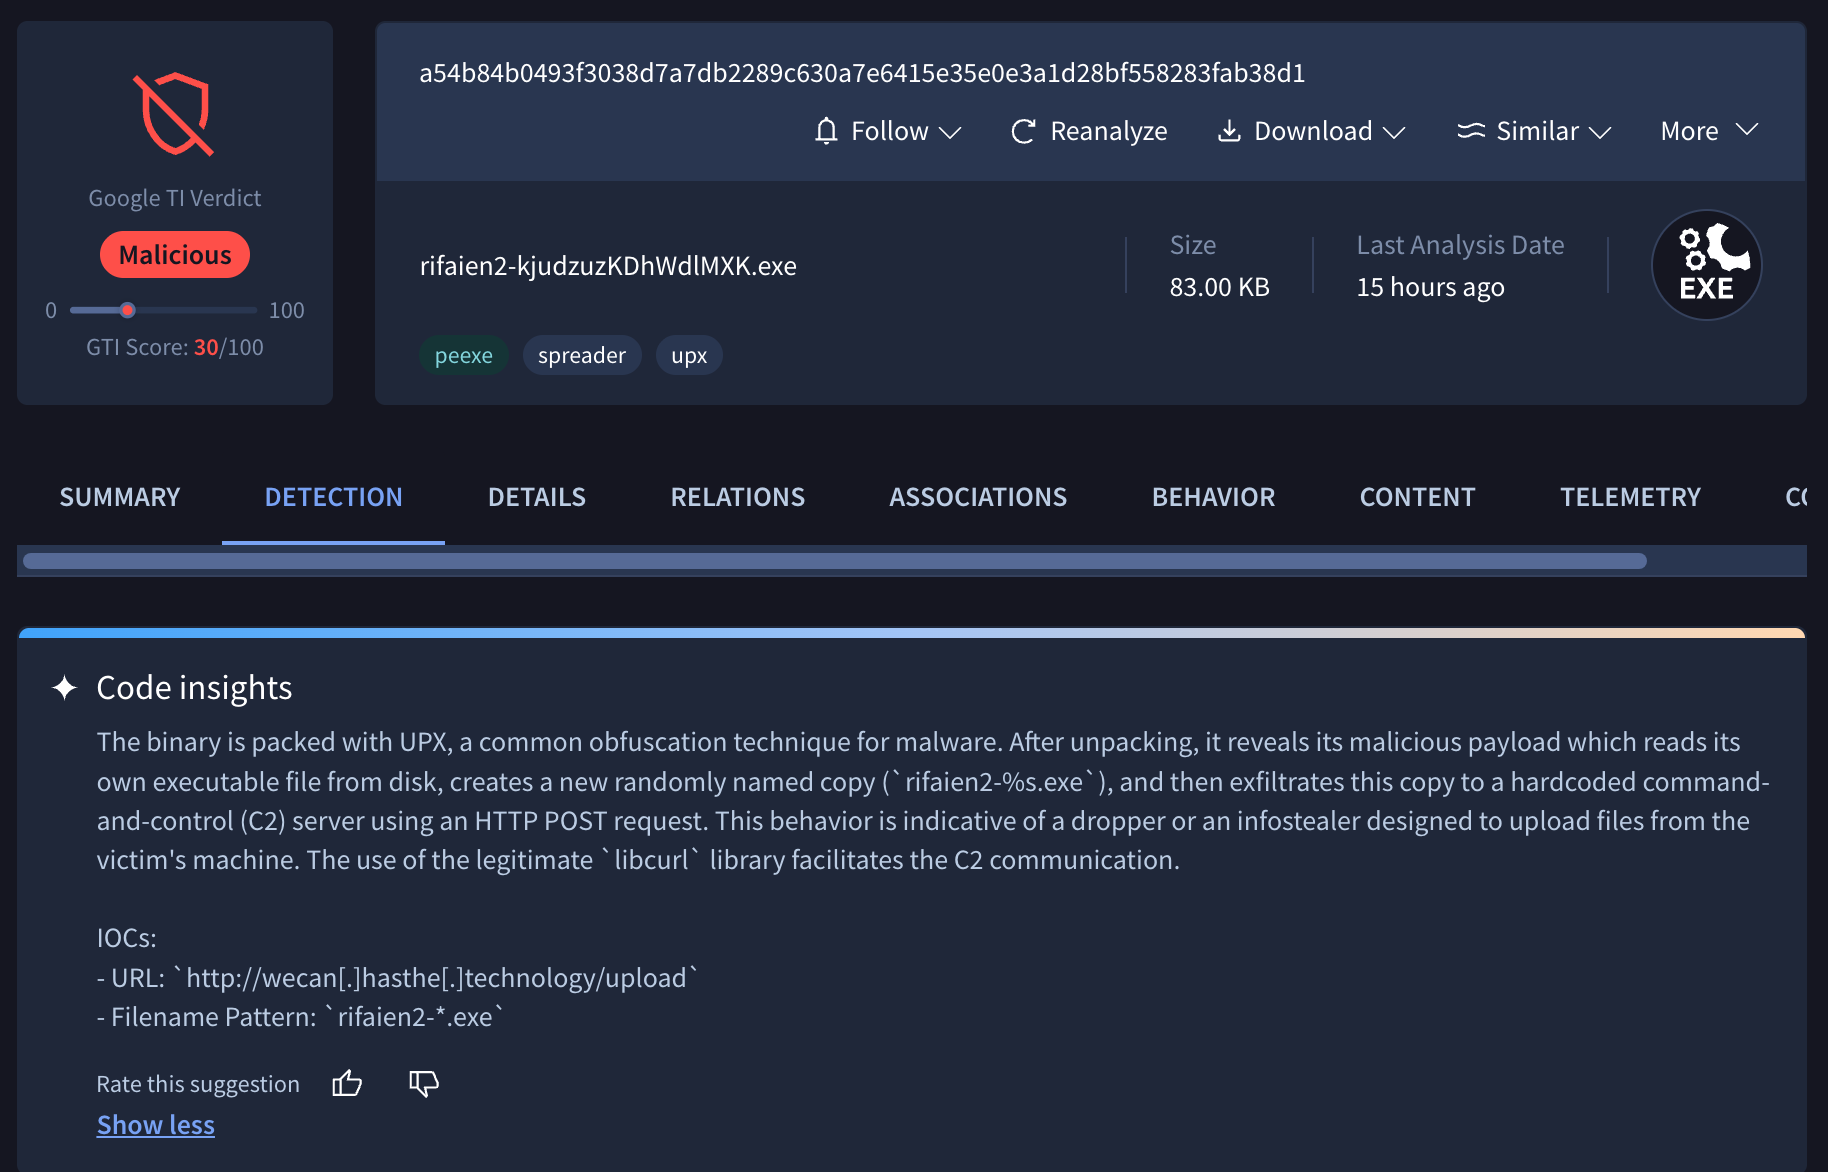This screenshot has width=1828, height=1172.
Task: Click the file SHA-256 hash text
Action: tap(862, 73)
